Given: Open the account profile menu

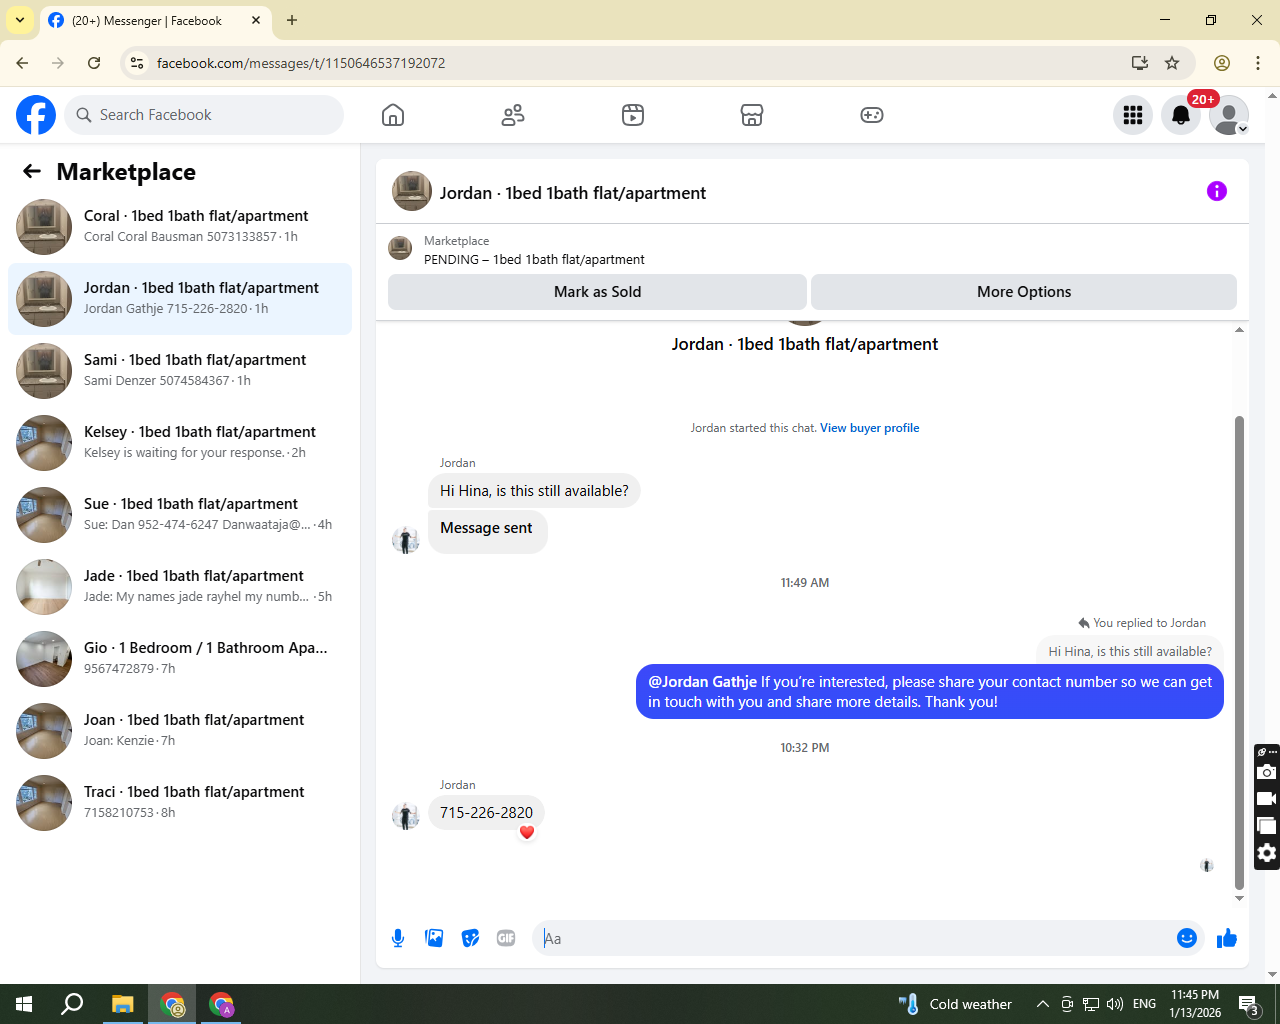Looking at the screenshot, I should pyautogui.click(x=1229, y=115).
